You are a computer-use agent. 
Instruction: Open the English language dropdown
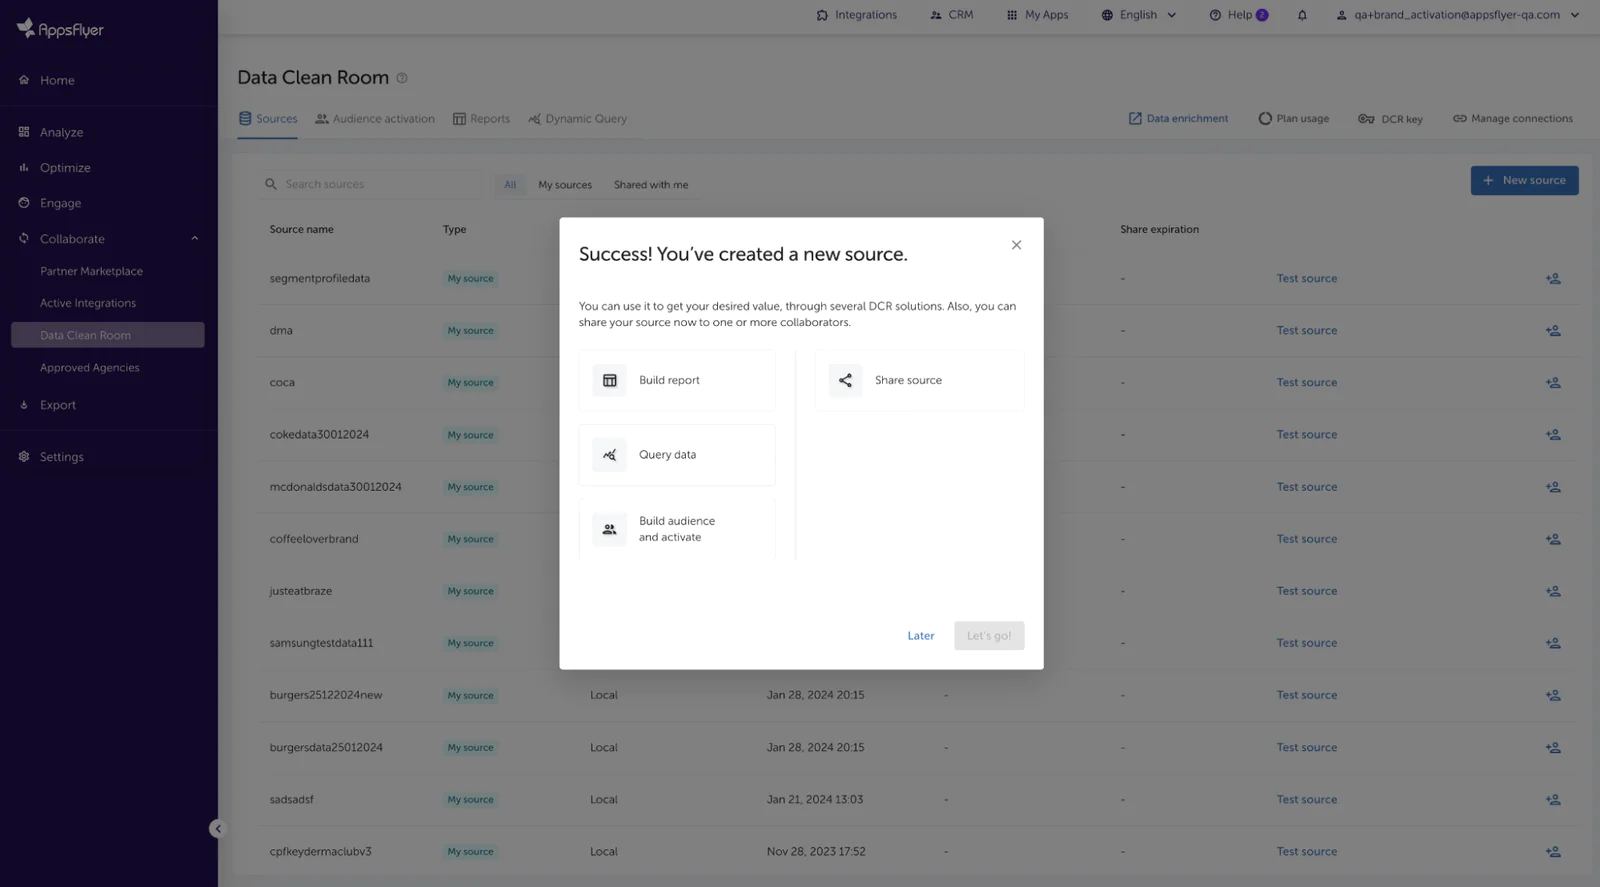click(x=1139, y=15)
